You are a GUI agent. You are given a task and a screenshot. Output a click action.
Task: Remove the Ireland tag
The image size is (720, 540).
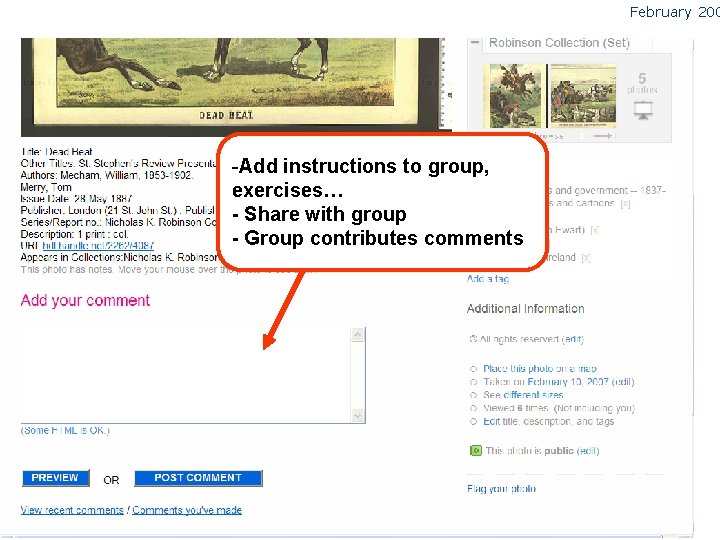pyautogui.click(x=585, y=258)
